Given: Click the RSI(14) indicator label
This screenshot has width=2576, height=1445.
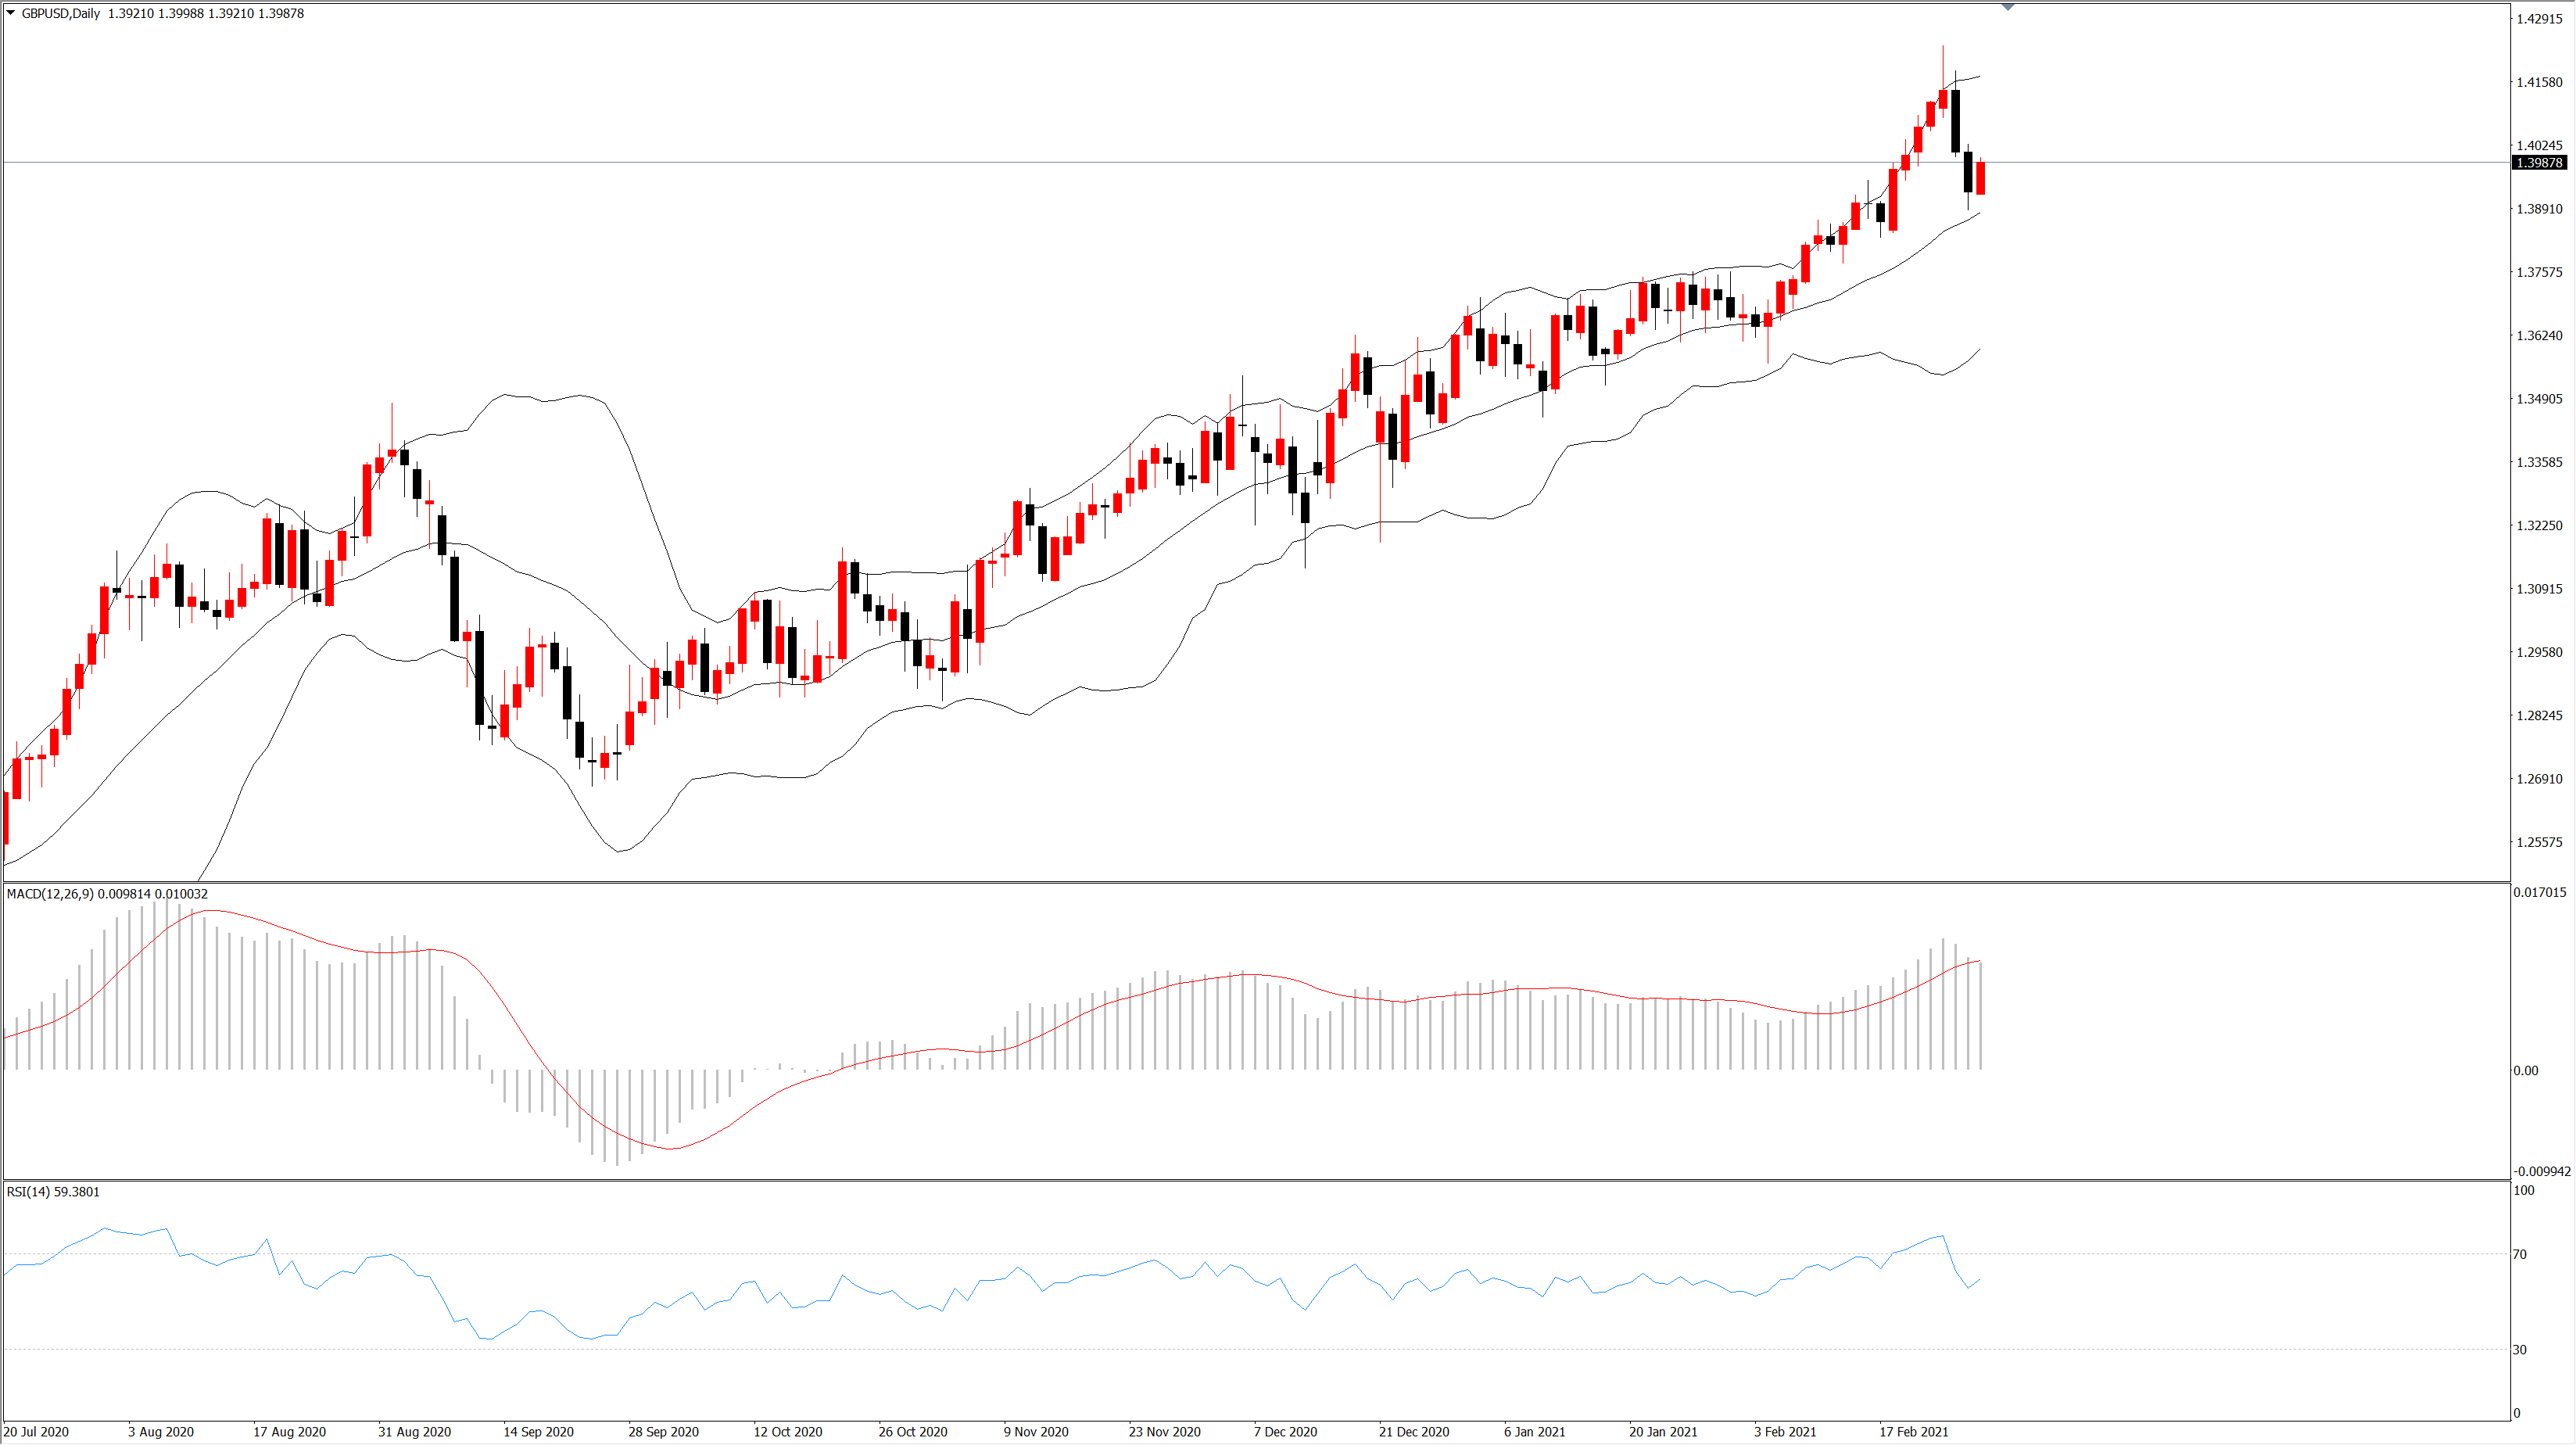Looking at the screenshot, I should pyautogui.click(x=28, y=1192).
